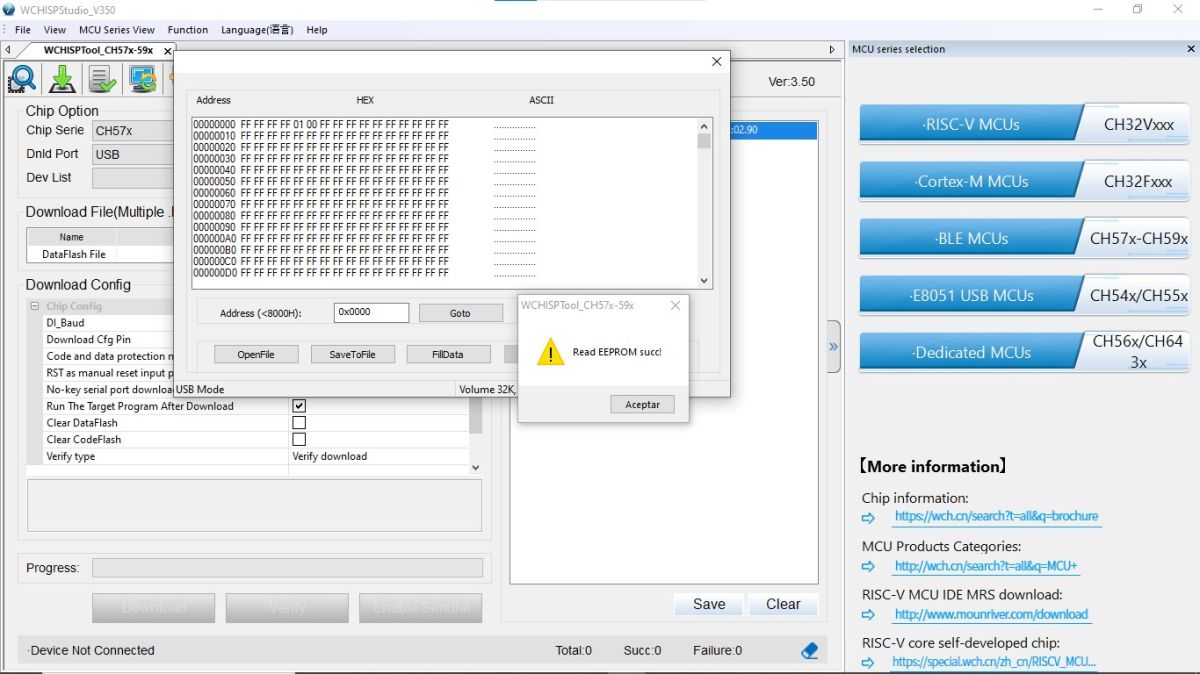
Task: Click the 'Device Not Connected' status text
Action: click(91, 651)
